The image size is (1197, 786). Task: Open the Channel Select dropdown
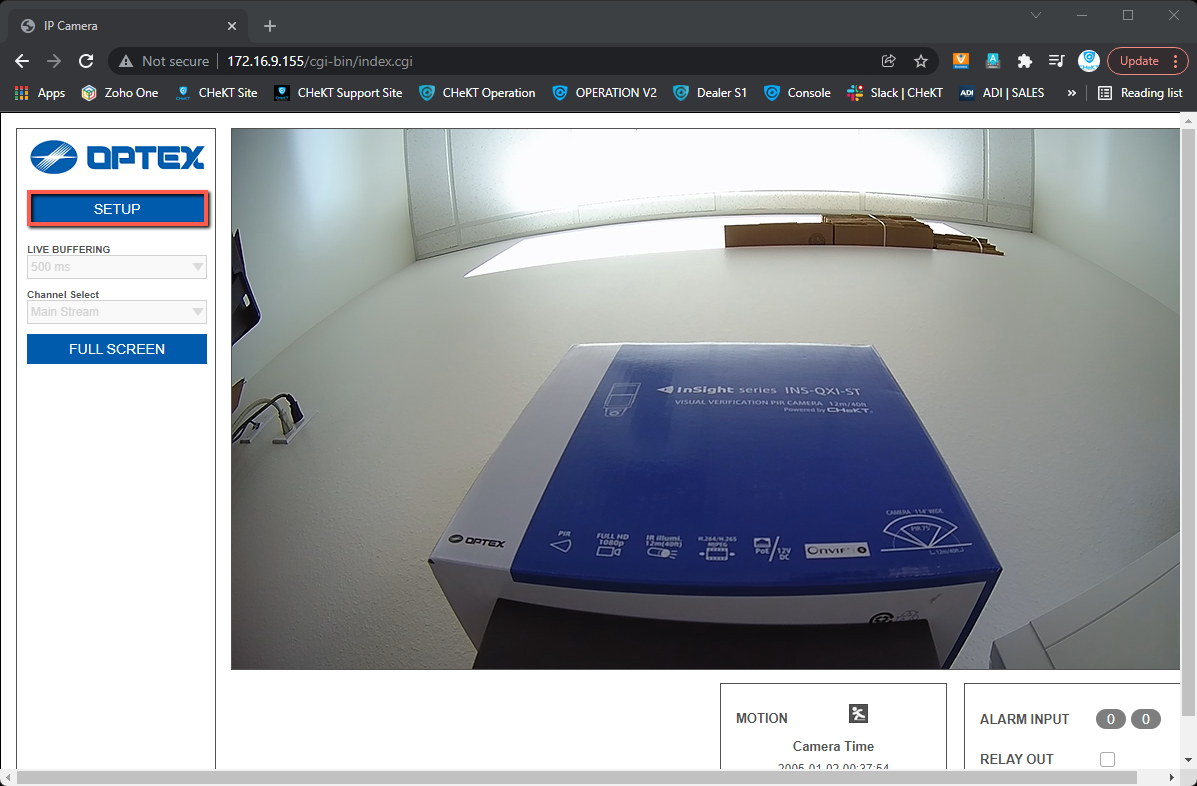[117, 311]
